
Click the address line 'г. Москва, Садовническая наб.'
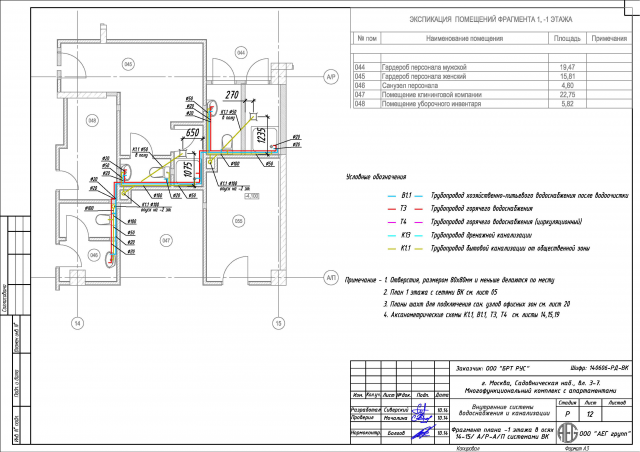click(x=540, y=383)
